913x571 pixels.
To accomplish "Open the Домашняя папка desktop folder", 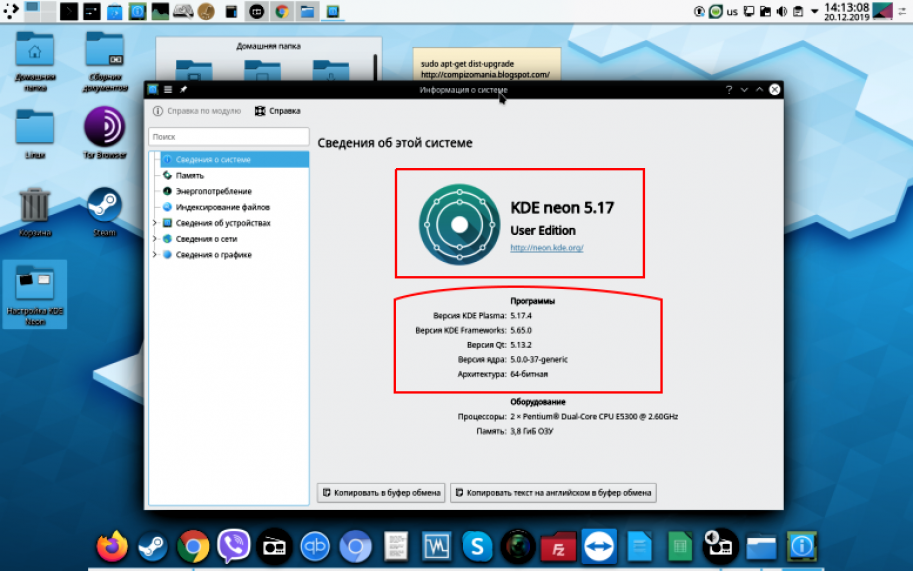I will tap(35, 61).
